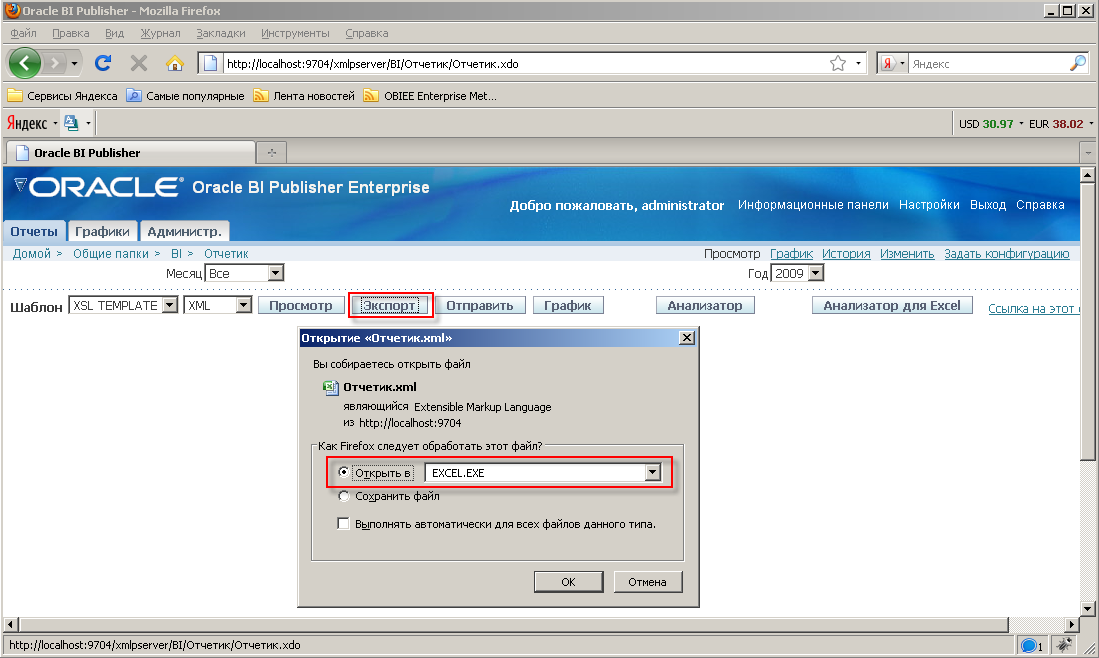Click the stop loading X icon
Viewport: 1099px width, 658px height.
click(139, 64)
